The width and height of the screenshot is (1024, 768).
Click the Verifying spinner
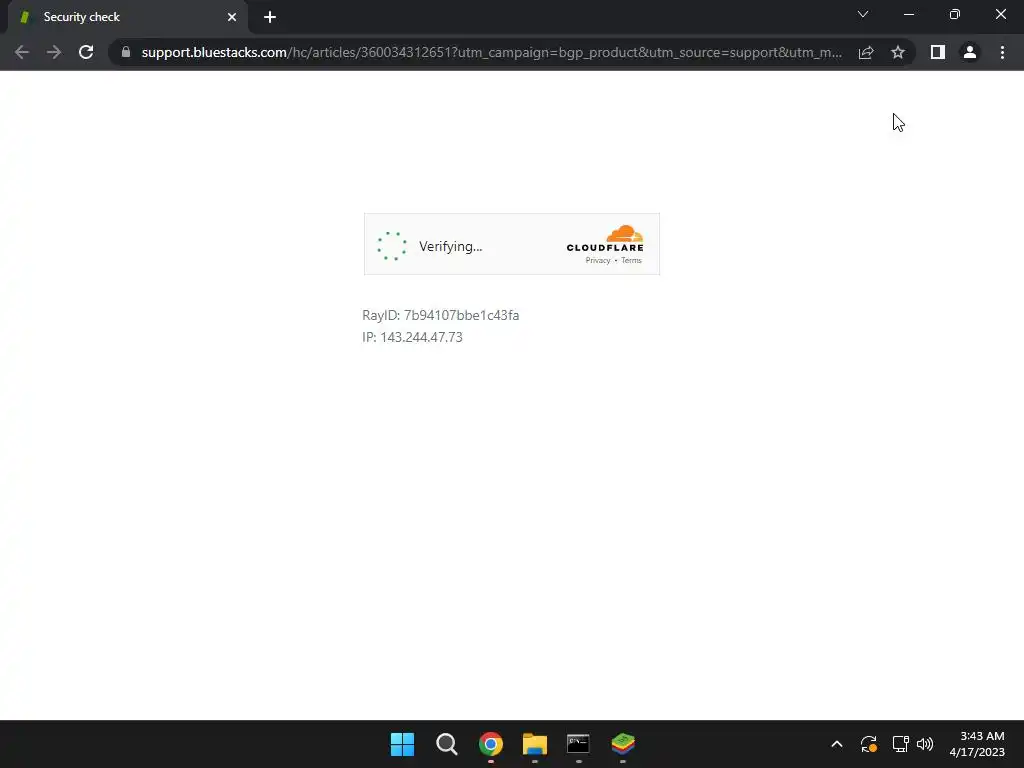point(392,246)
